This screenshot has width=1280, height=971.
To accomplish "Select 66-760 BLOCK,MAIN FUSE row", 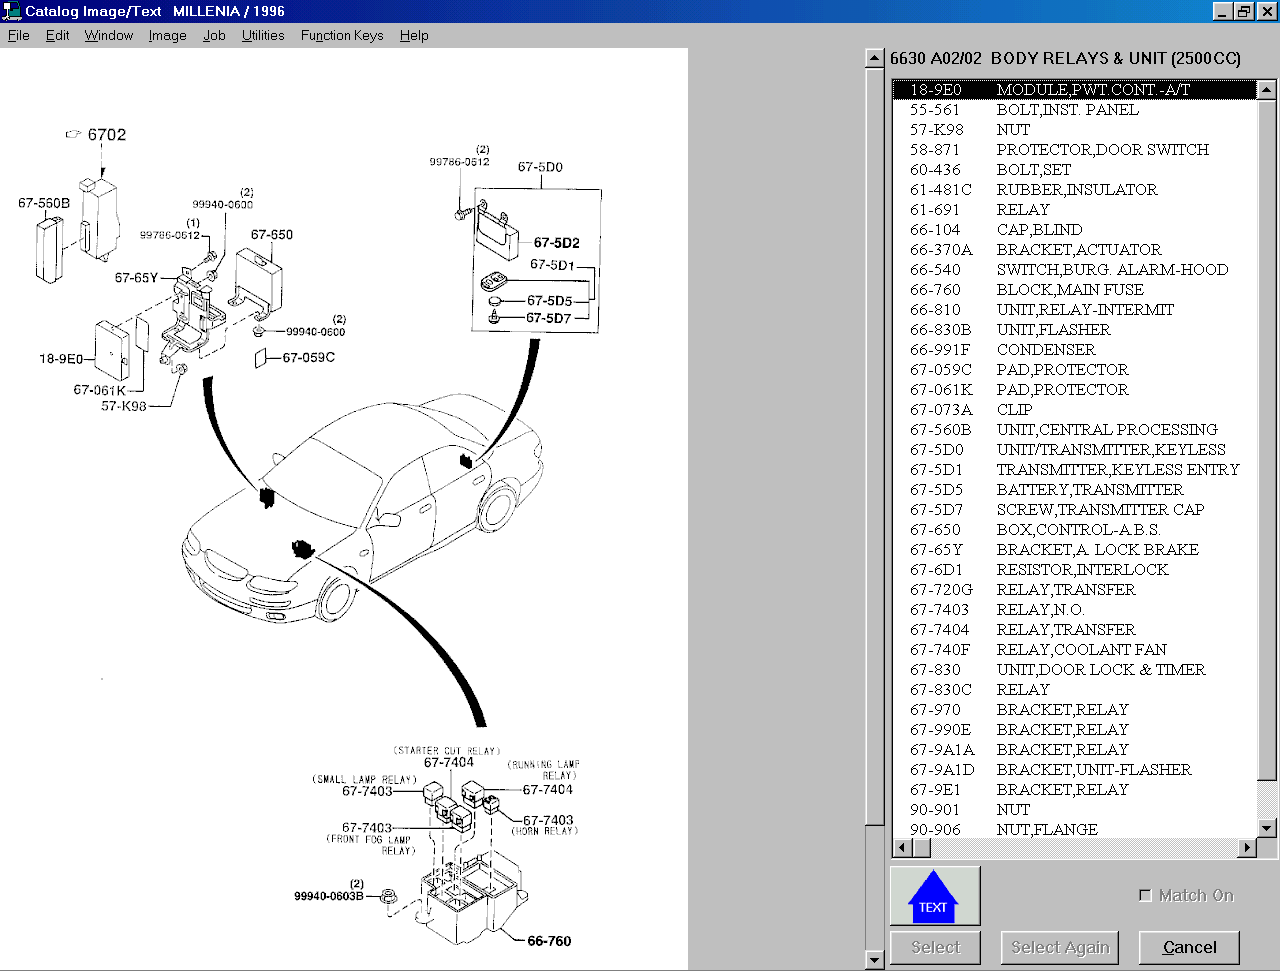I will 1074,289.
